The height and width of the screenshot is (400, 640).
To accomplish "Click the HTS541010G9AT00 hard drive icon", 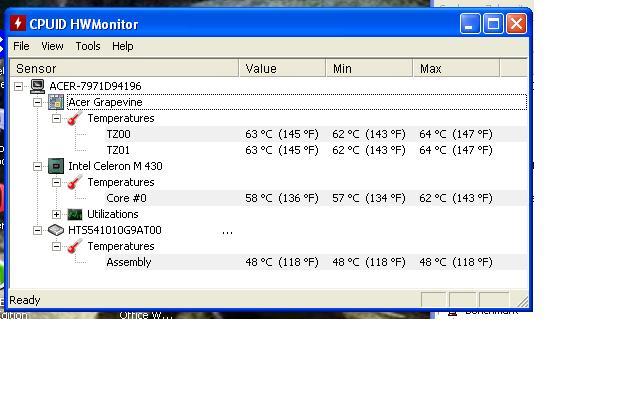I will [x=56, y=230].
